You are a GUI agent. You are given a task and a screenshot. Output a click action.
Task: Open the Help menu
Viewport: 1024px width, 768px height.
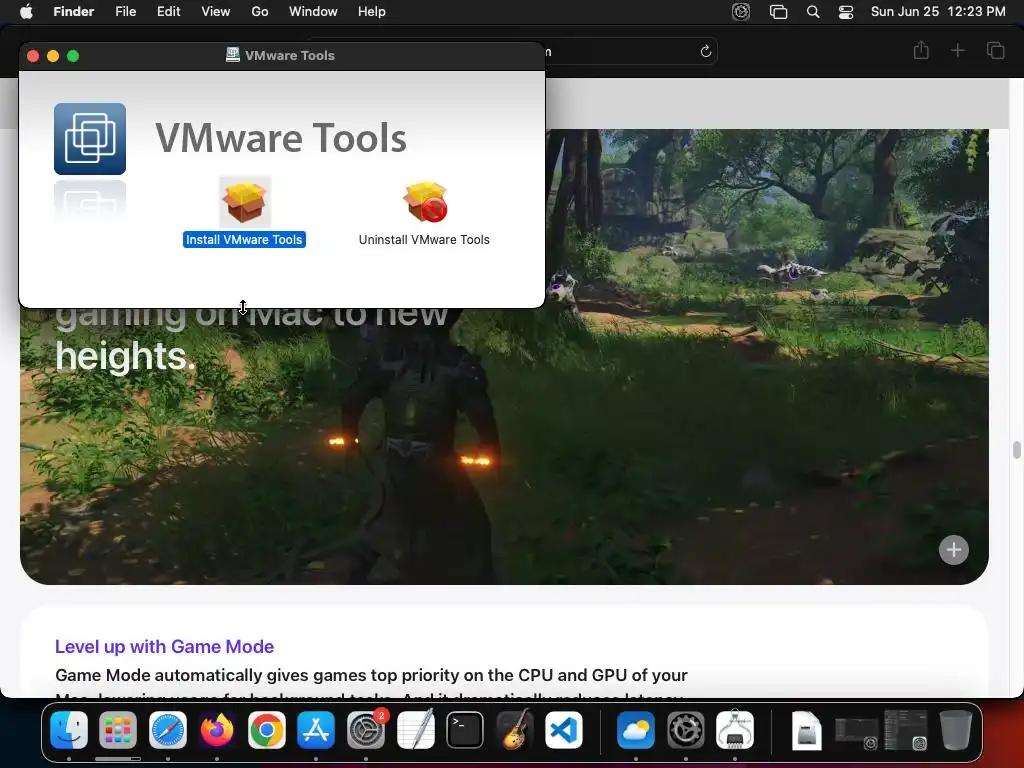click(372, 12)
